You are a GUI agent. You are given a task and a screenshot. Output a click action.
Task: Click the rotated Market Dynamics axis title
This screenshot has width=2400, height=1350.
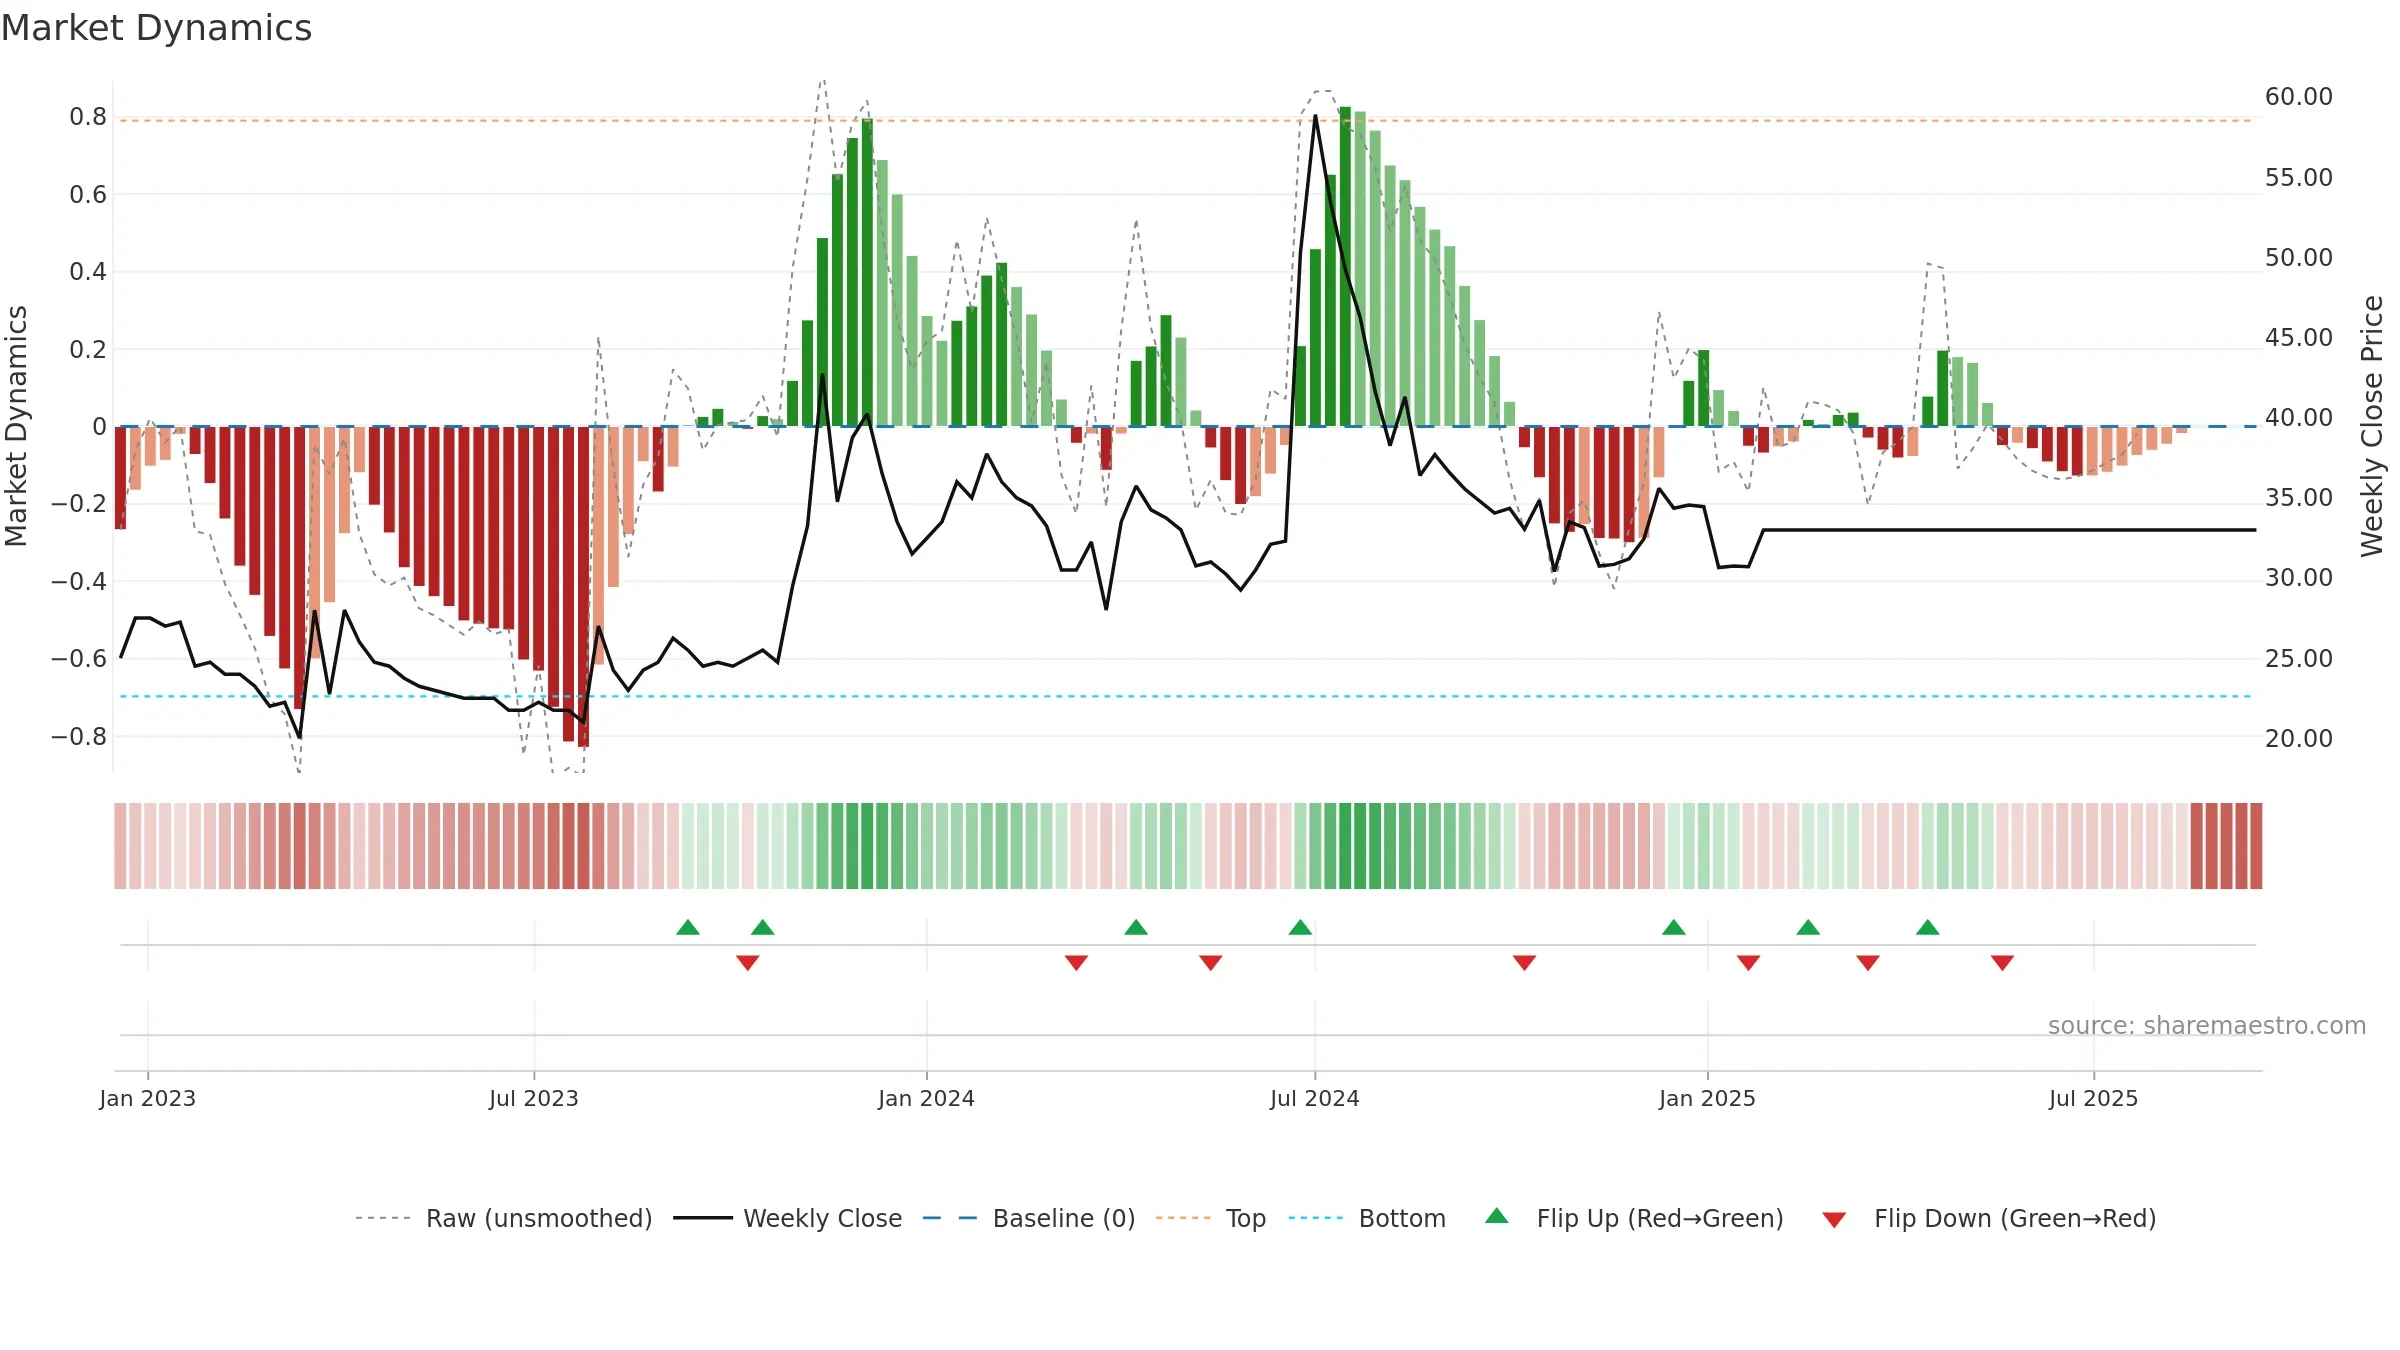(16, 426)
